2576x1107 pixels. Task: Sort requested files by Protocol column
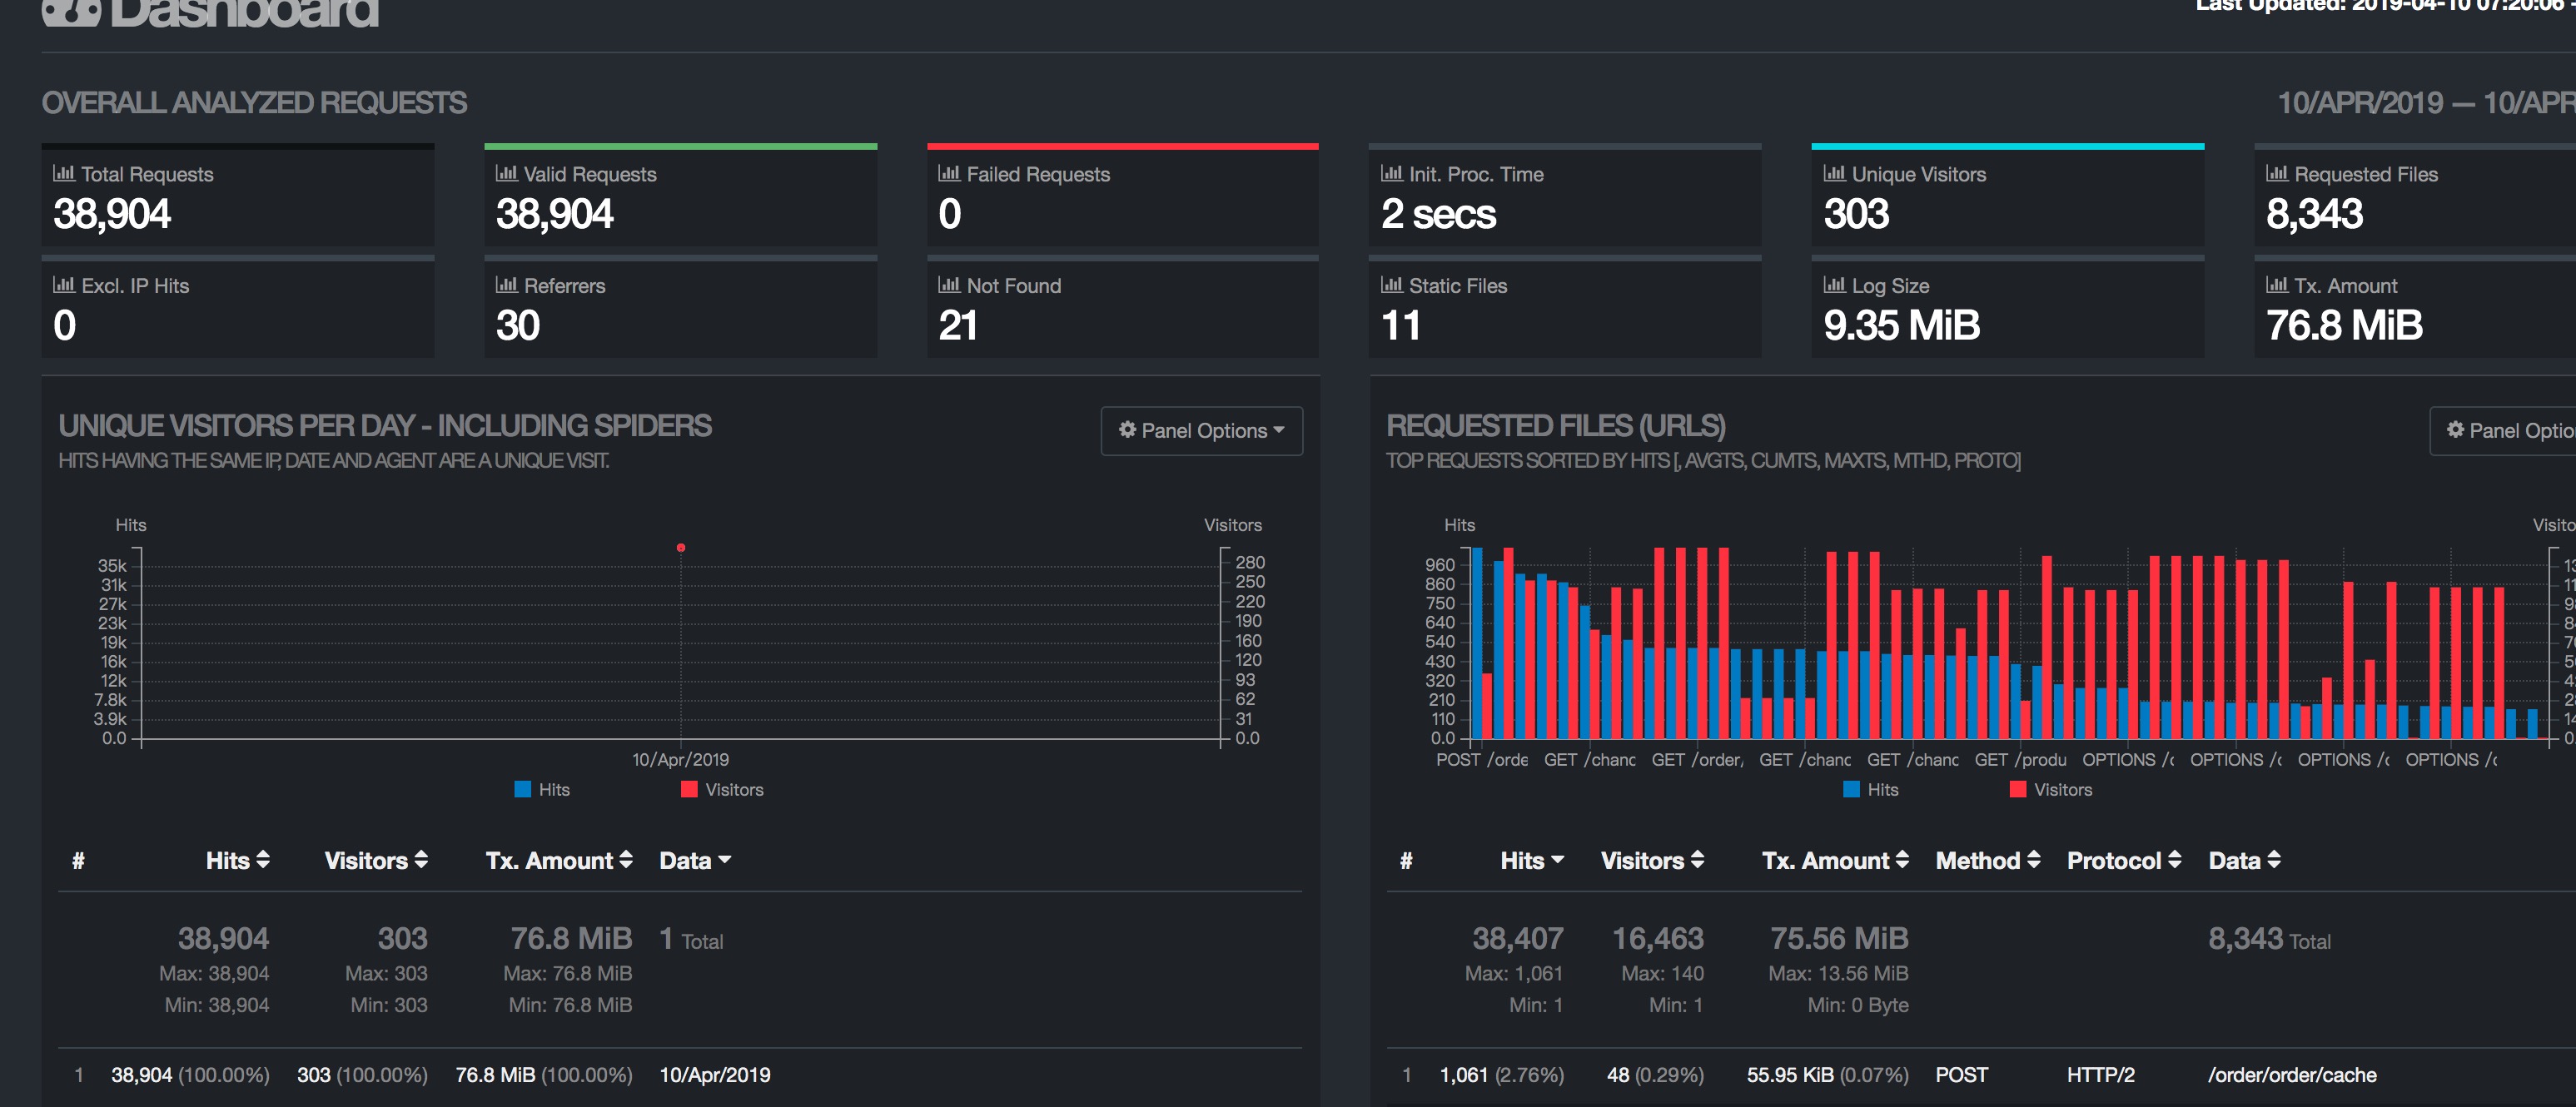pyautogui.click(x=2124, y=860)
